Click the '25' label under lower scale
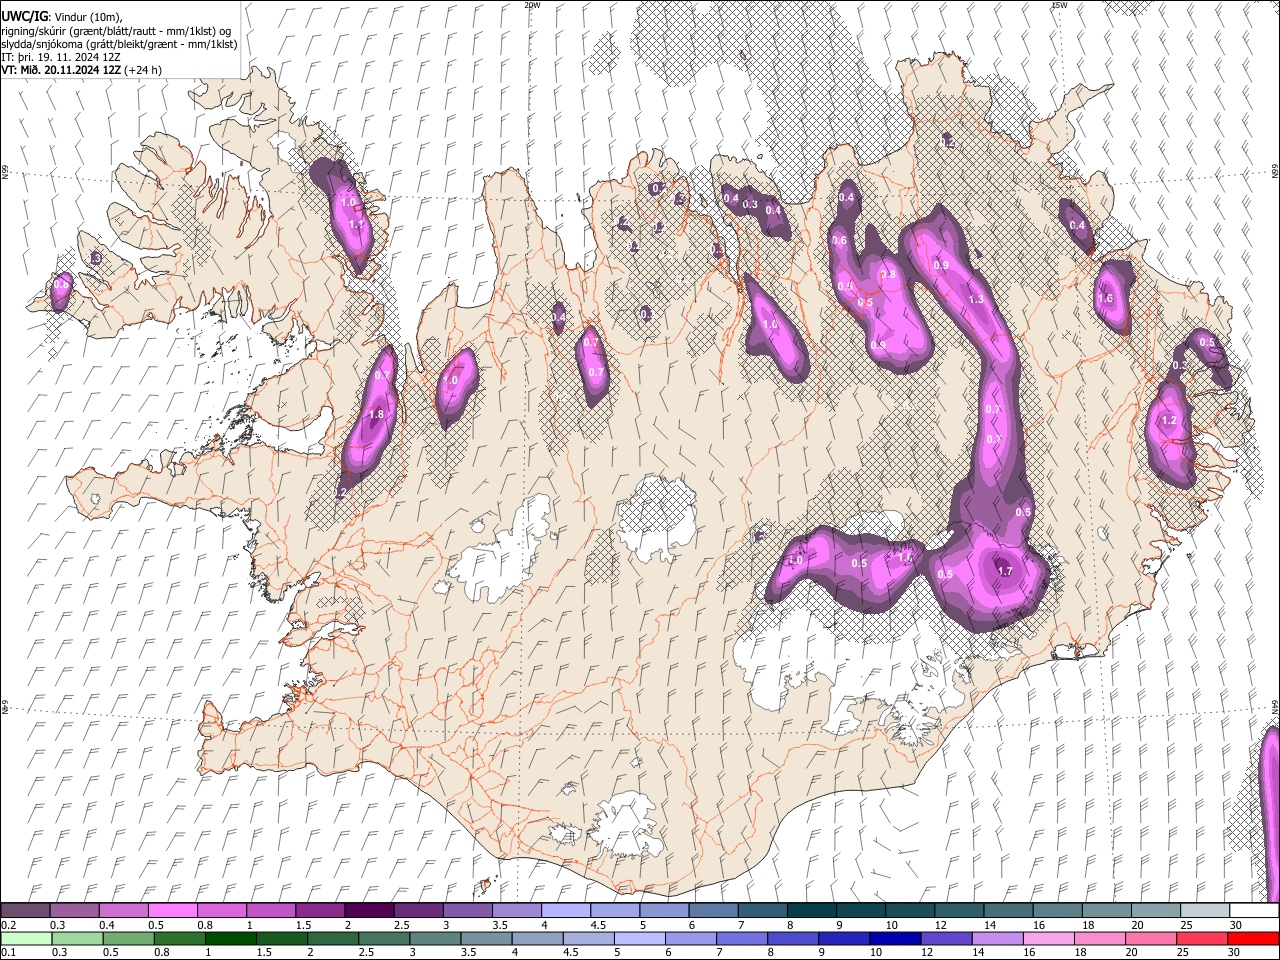This screenshot has height=960, width=1280. click(1184, 952)
